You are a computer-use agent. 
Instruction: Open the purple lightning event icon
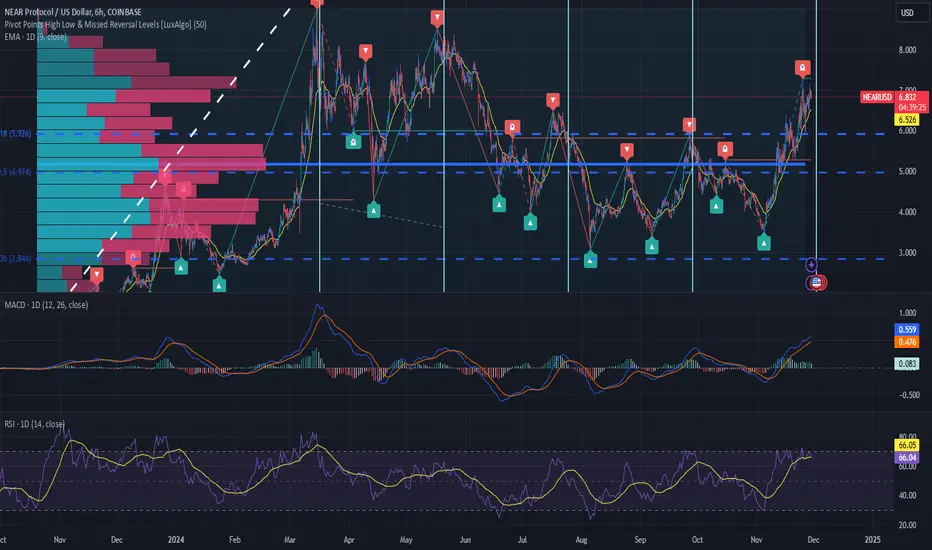(811, 264)
